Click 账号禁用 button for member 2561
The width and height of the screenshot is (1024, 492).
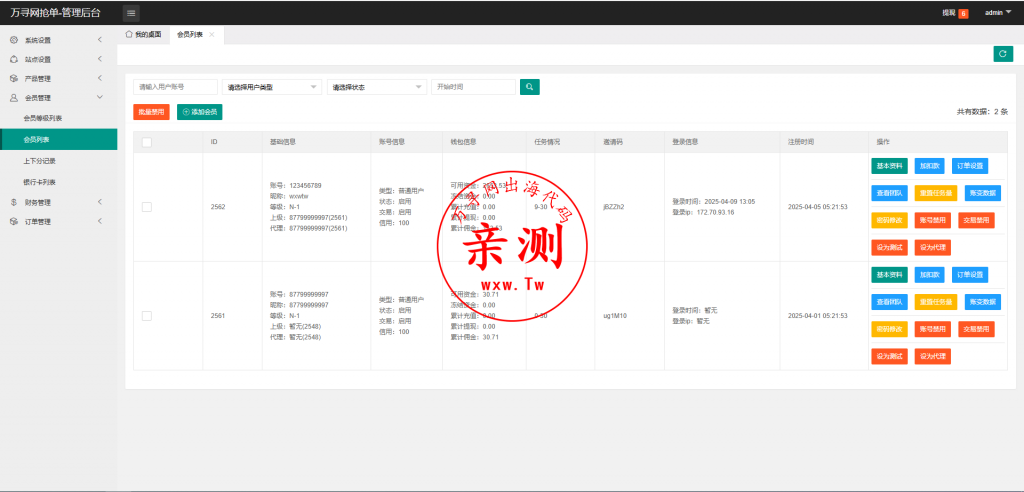[933, 329]
